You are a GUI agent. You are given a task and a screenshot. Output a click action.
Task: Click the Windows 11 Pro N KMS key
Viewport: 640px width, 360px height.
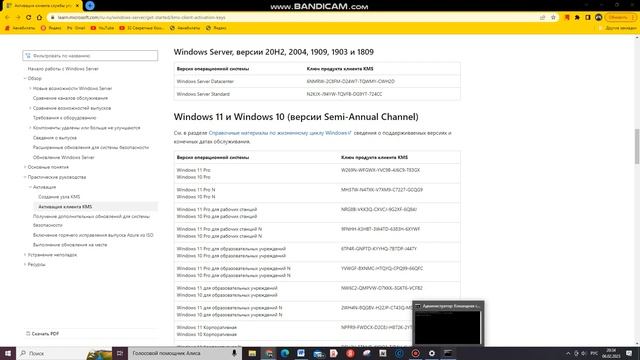tap(382, 190)
